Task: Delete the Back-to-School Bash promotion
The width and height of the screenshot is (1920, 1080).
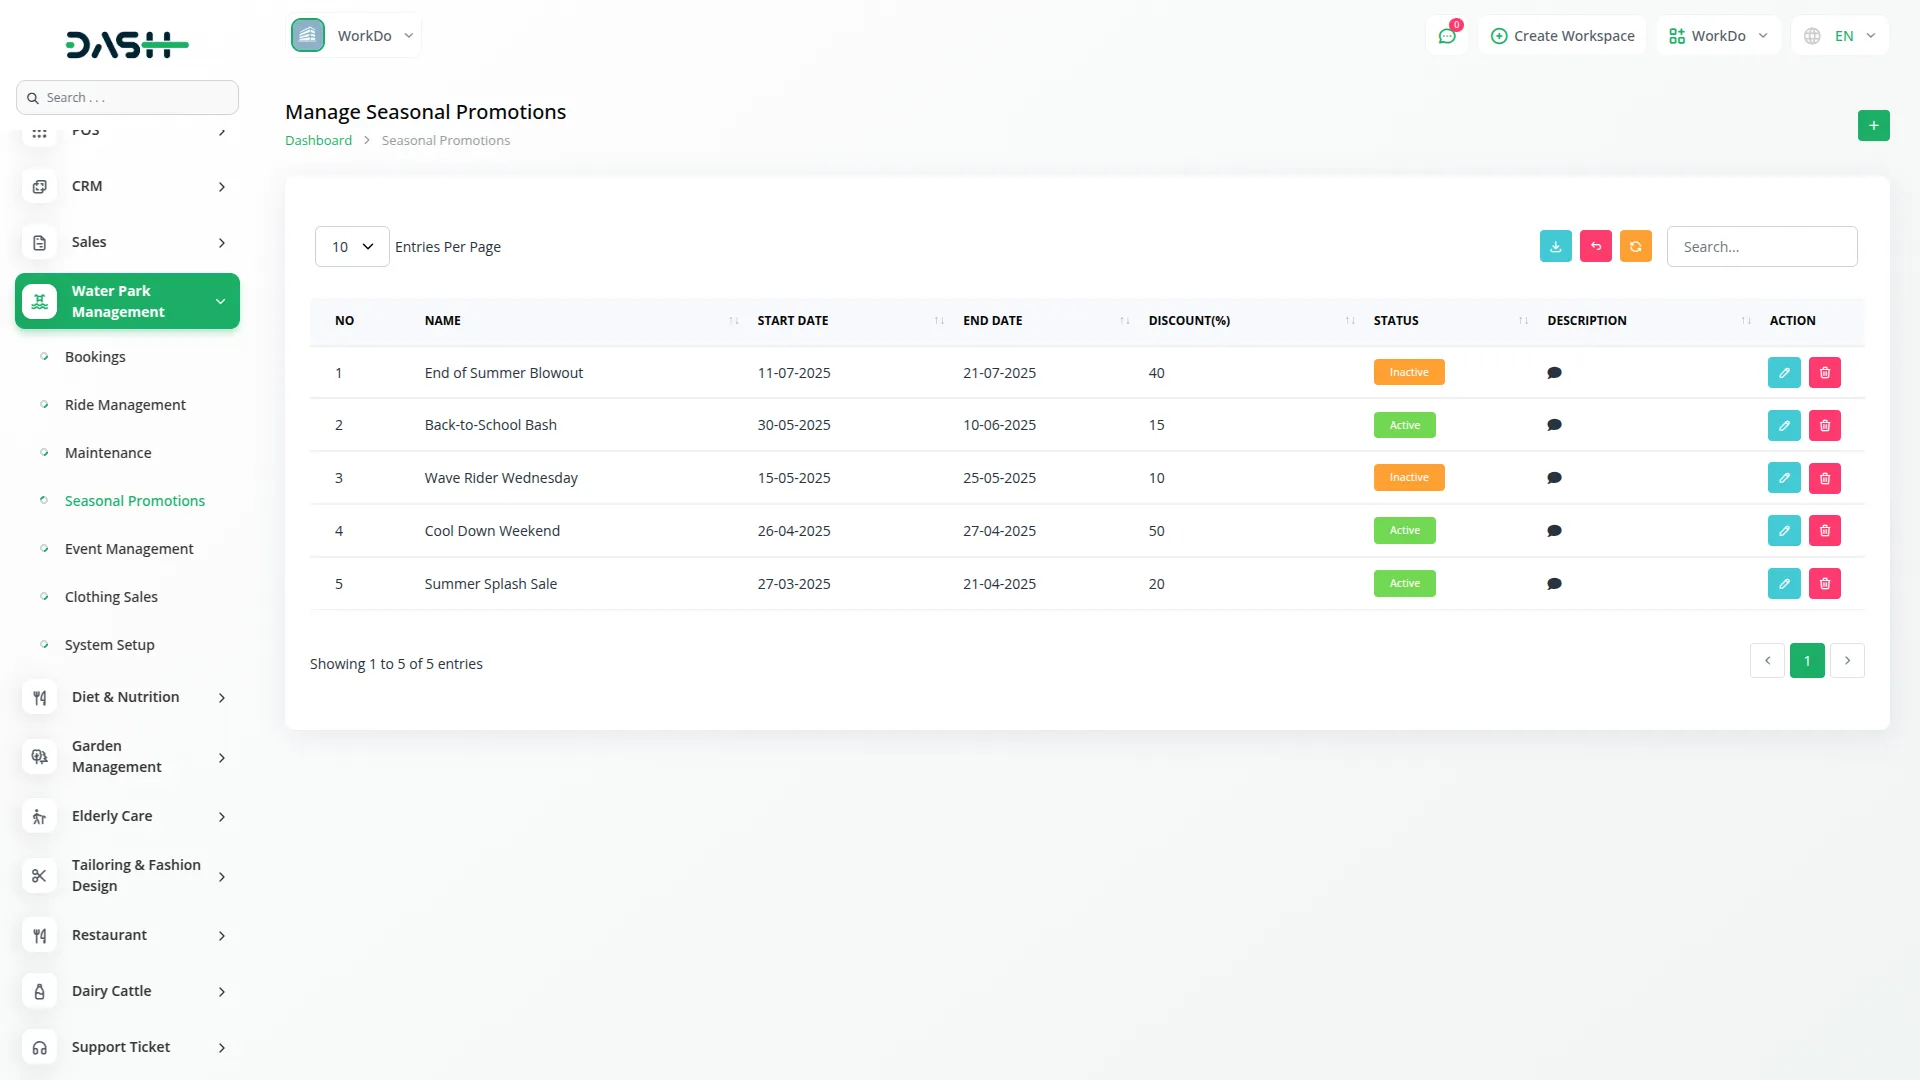Action: 1824,425
